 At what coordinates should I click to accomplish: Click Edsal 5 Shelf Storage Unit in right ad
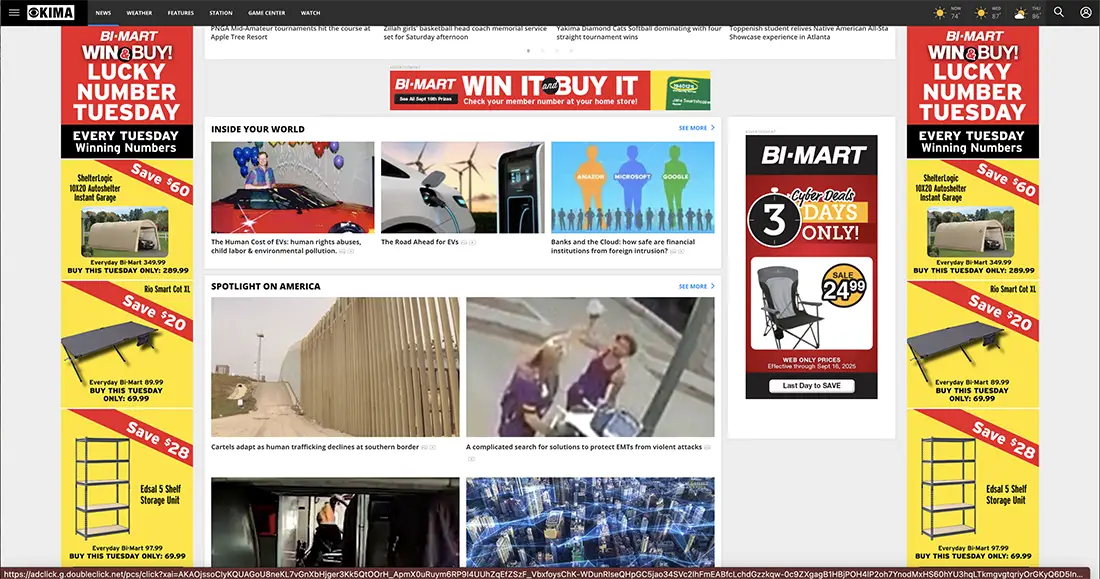pyautogui.click(x=973, y=488)
